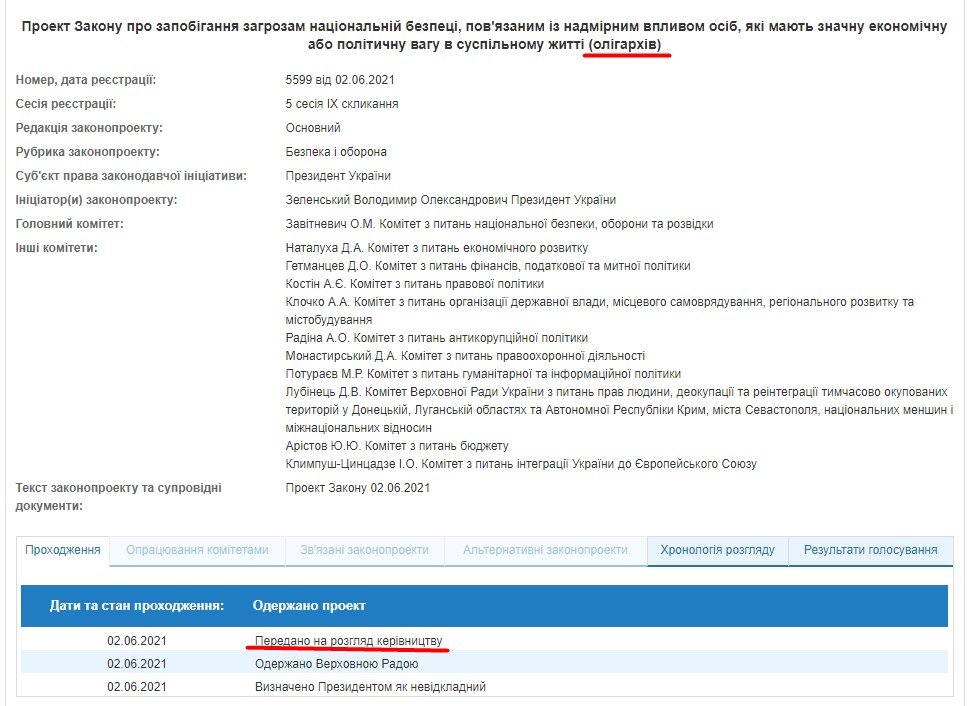View the "Альтернативні законопроекти" tab

point(545,550)
